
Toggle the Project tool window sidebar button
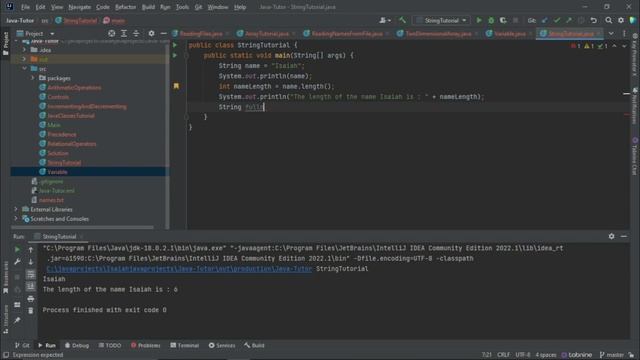(5, 44)
